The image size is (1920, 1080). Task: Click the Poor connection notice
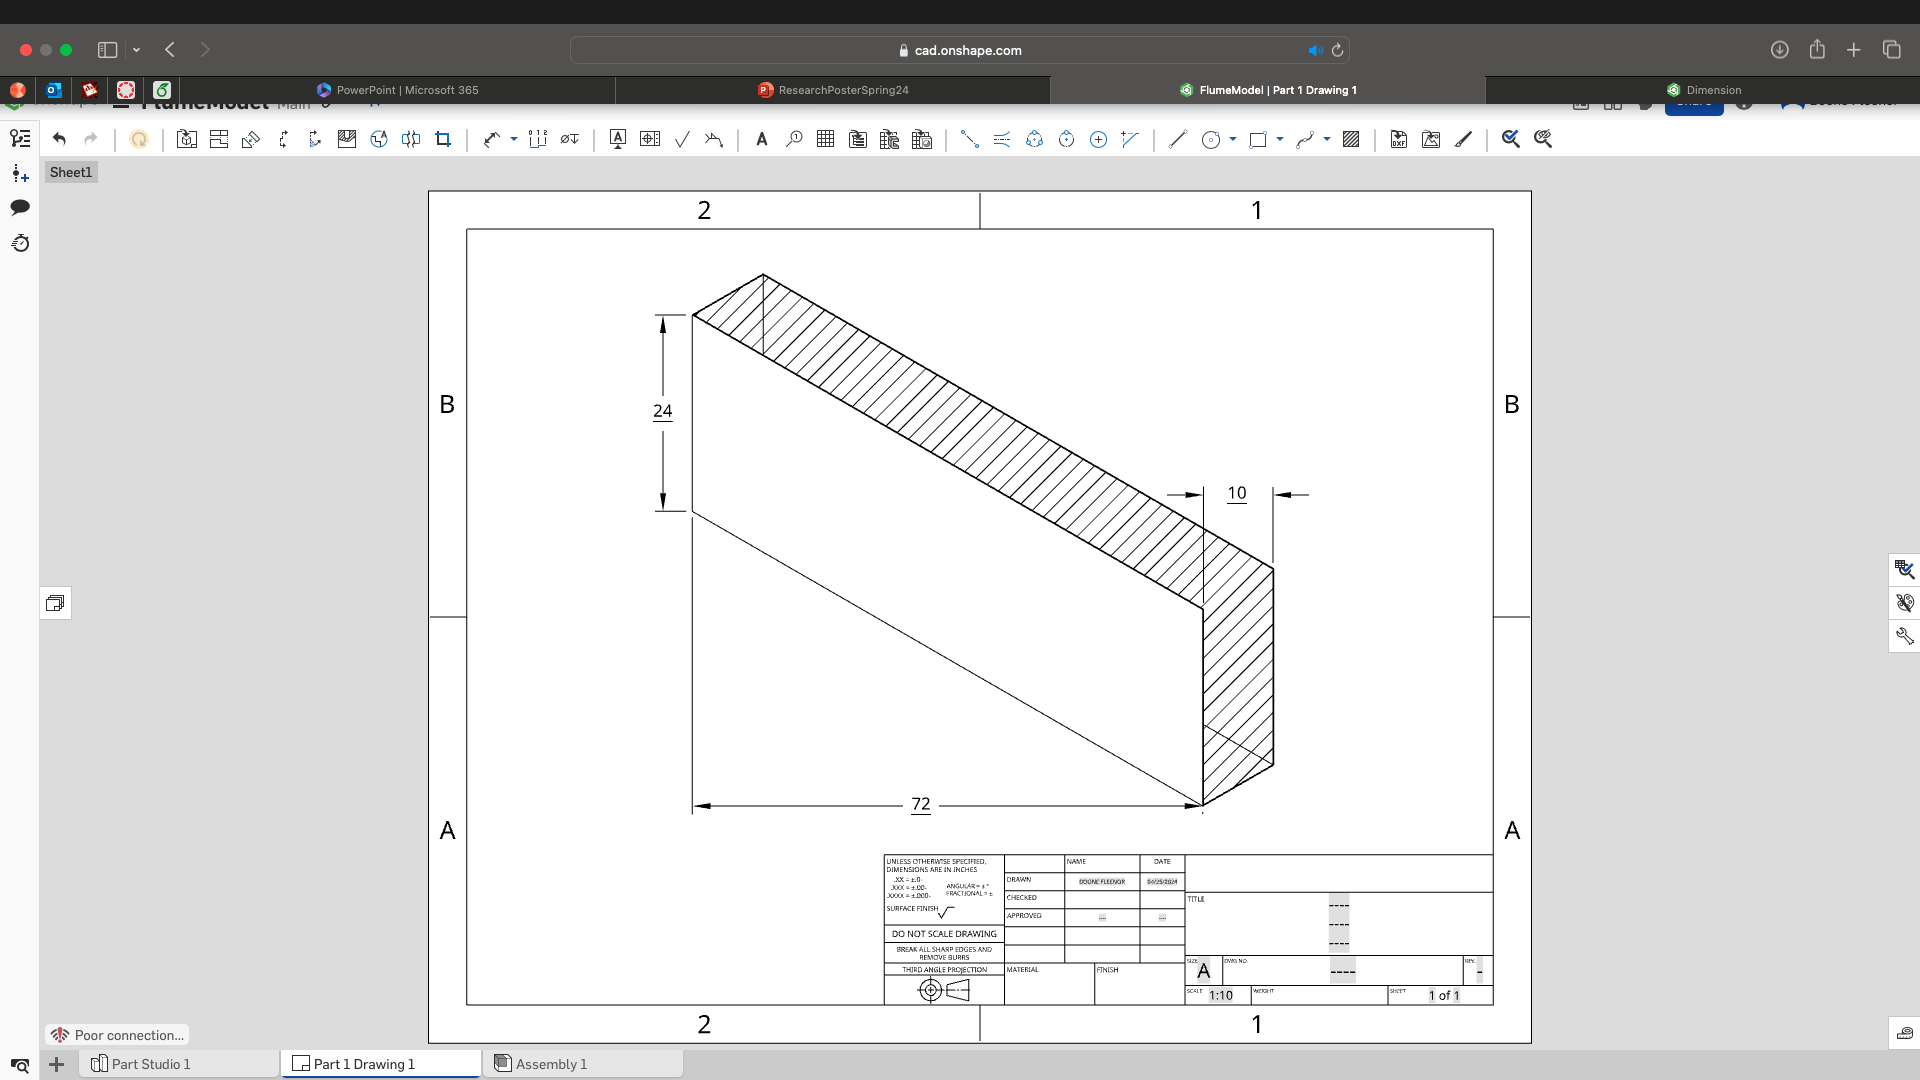coord(118,1035)
